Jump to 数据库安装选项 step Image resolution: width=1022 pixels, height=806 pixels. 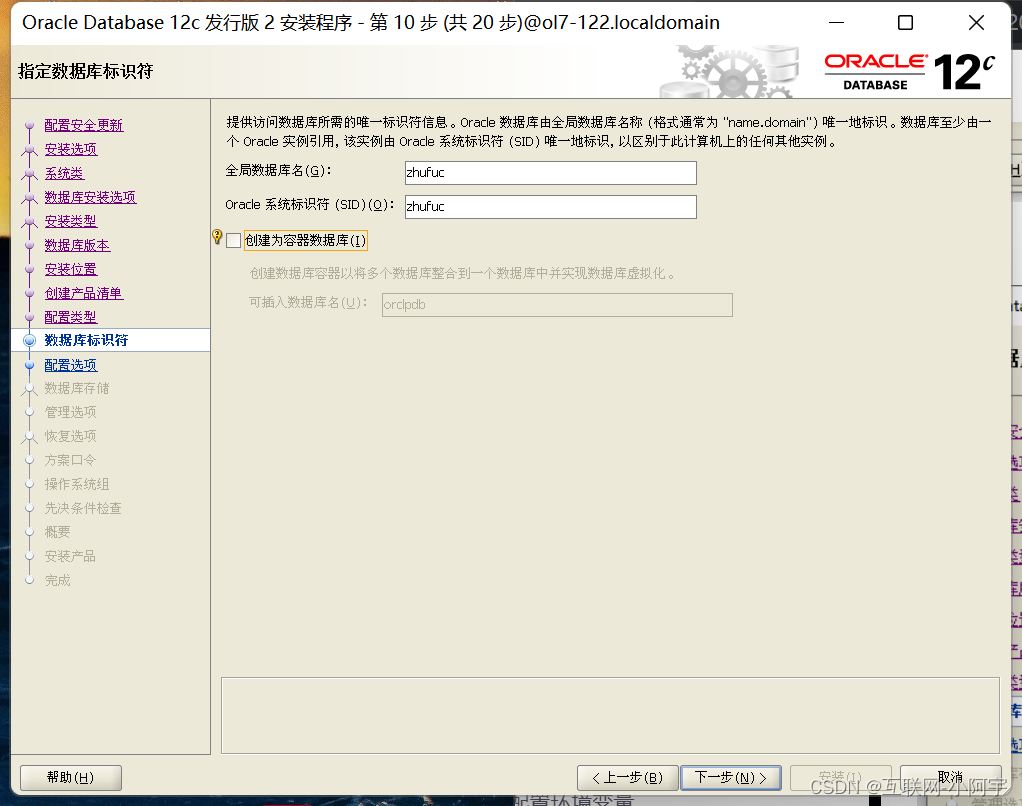point(90,197)
